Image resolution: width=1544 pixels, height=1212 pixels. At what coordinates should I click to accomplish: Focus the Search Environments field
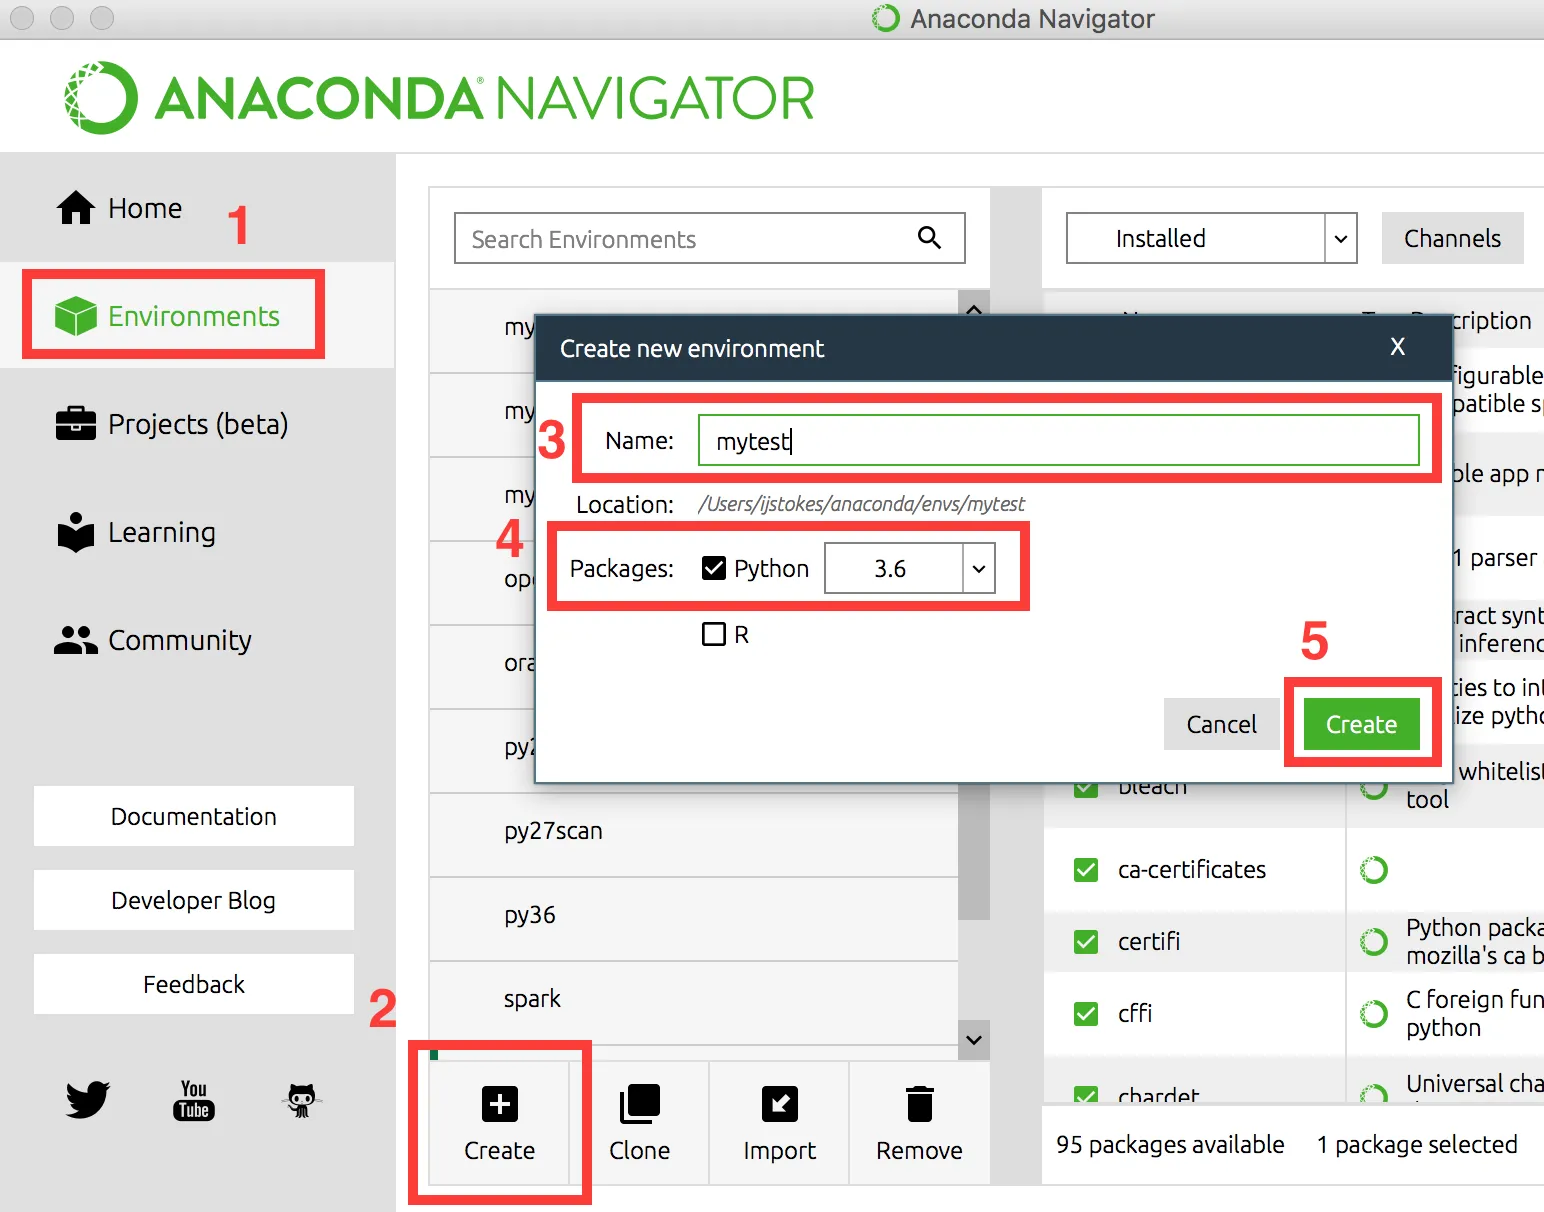pyautogui.click(x=710, y=238)
